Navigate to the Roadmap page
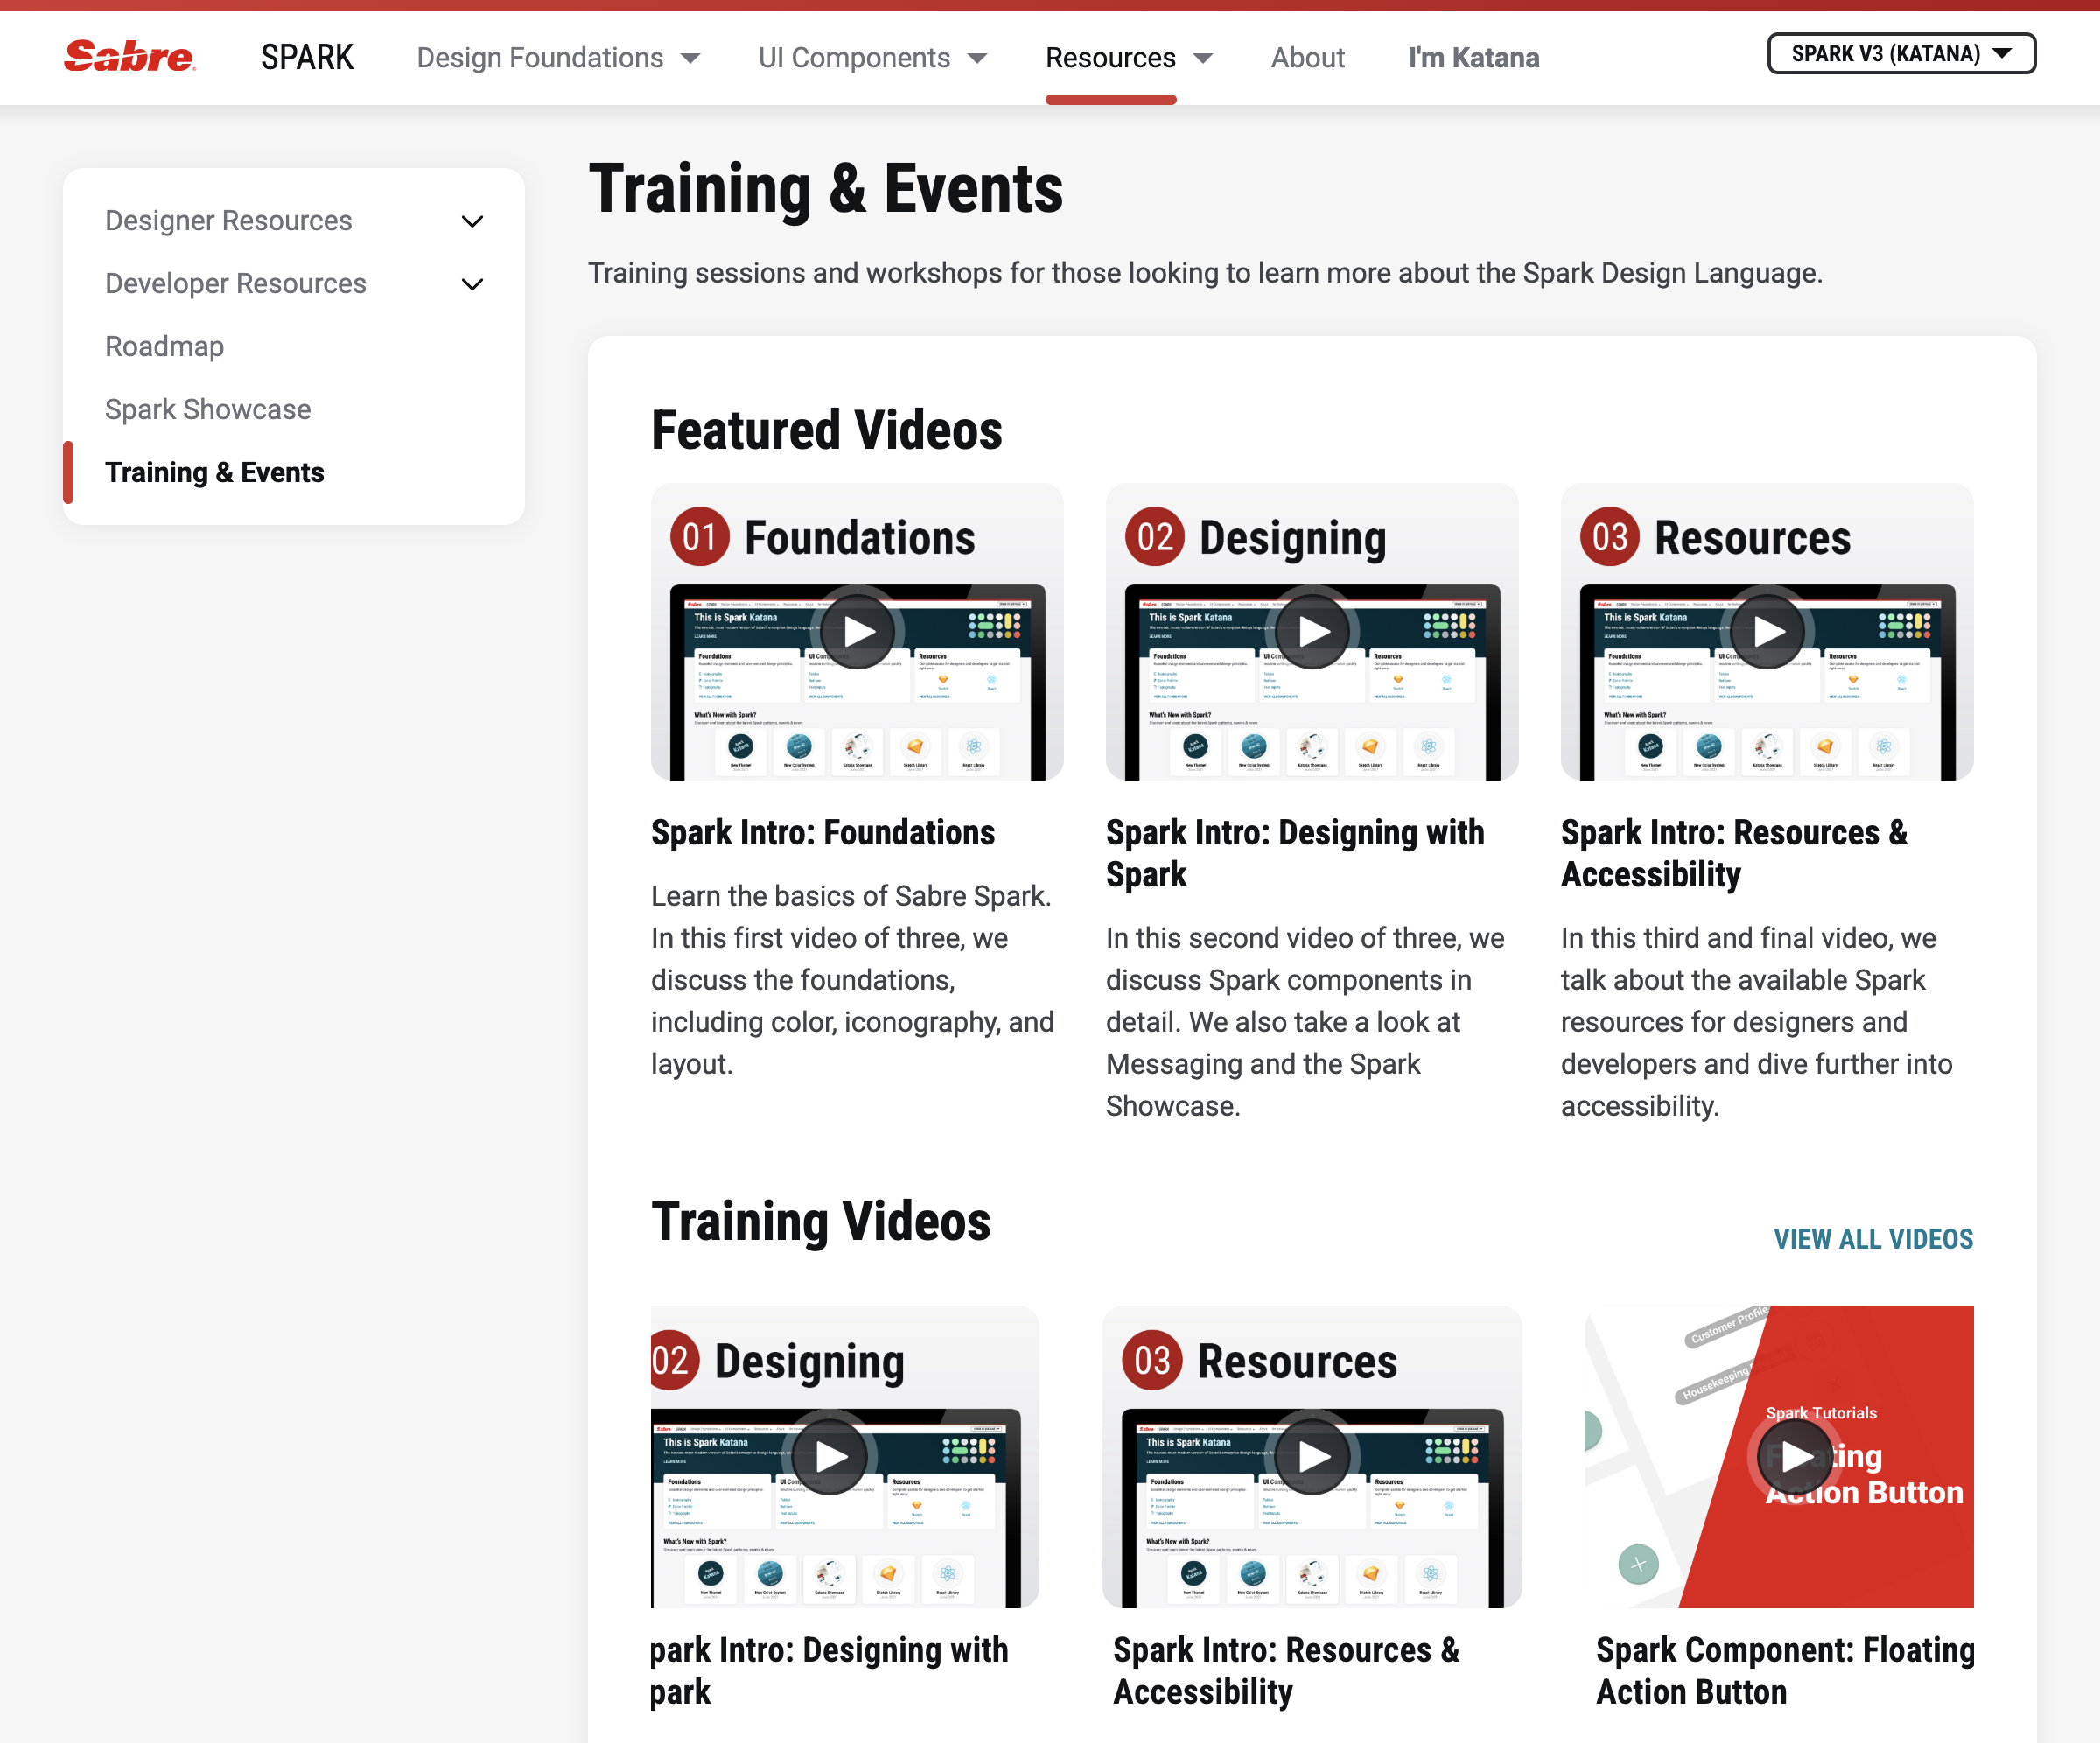The height and width of the screenshot is (1743, 2100). click(164, 346)
